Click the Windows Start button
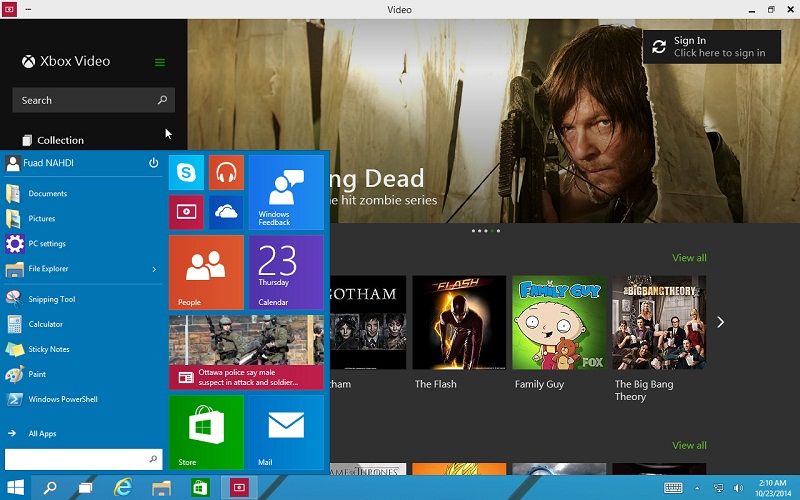The height and width of the screenshot is (500, 800). point(15,488)
